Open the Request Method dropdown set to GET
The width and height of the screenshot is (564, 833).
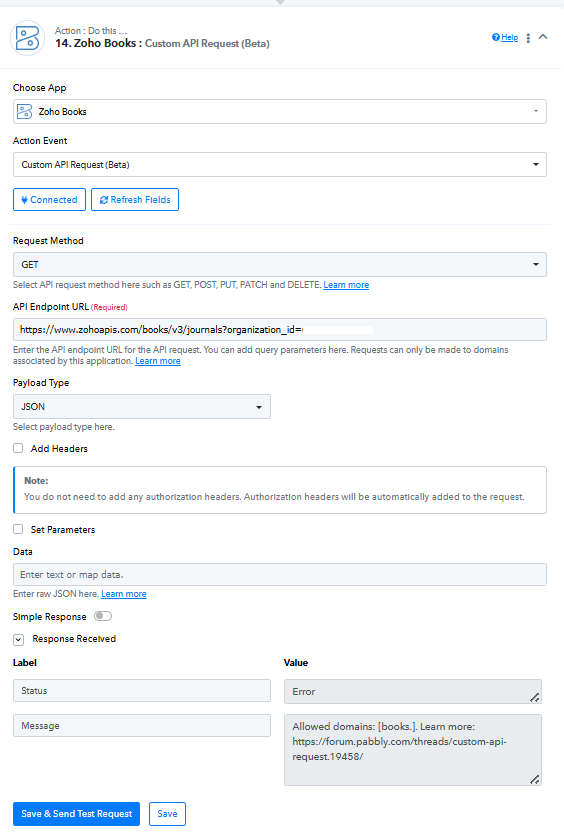280,265
